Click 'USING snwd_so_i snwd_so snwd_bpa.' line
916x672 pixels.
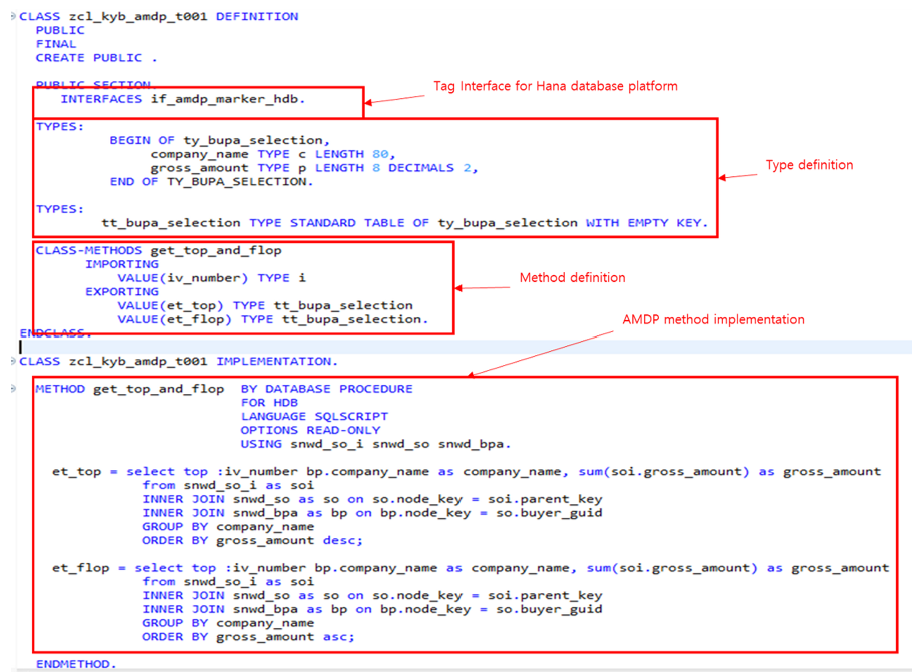376,444
